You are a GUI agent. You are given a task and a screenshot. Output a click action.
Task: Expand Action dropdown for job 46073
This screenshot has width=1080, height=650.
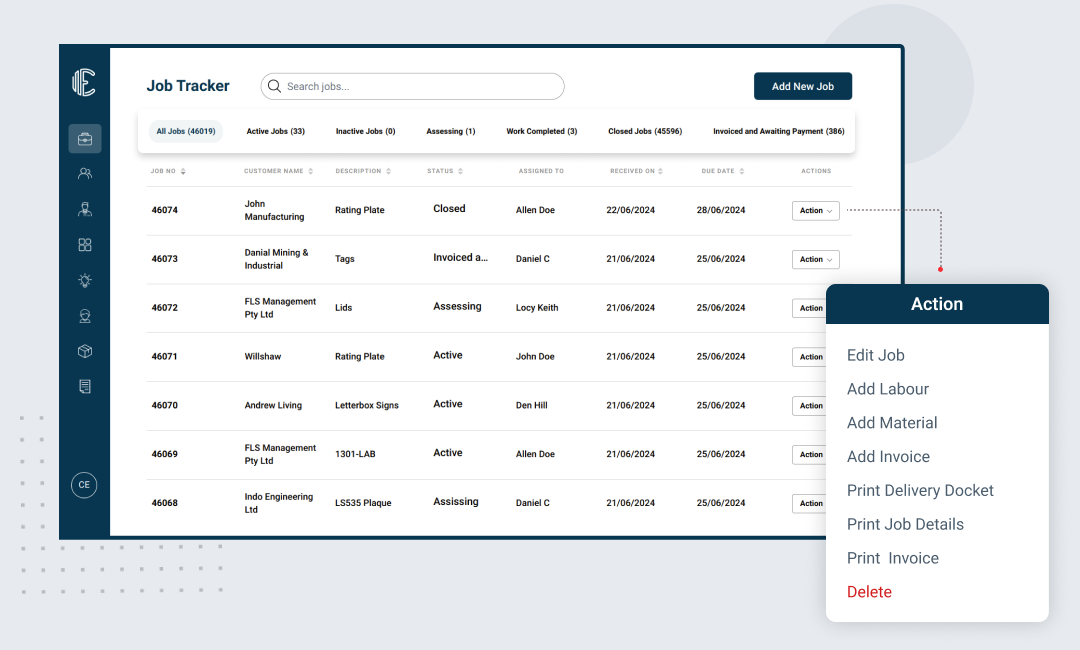point(815,260)
